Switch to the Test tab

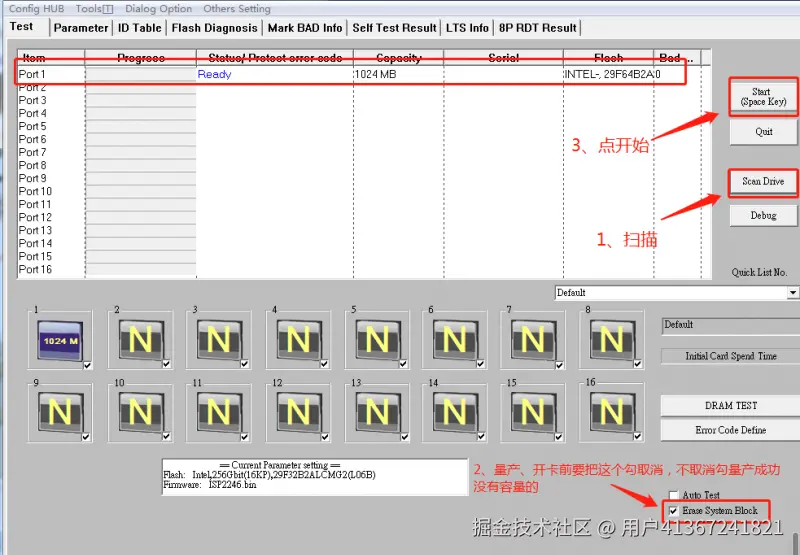21,27
